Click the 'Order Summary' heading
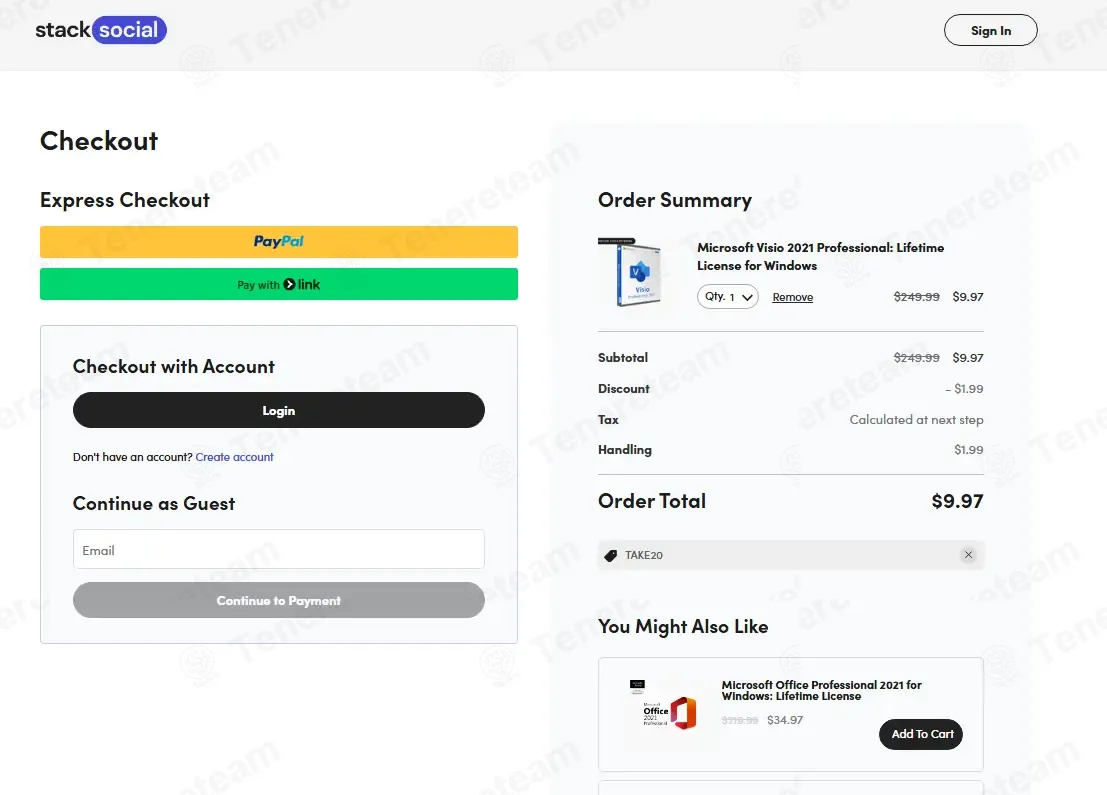1107x795 pixels. coord(674,200)
